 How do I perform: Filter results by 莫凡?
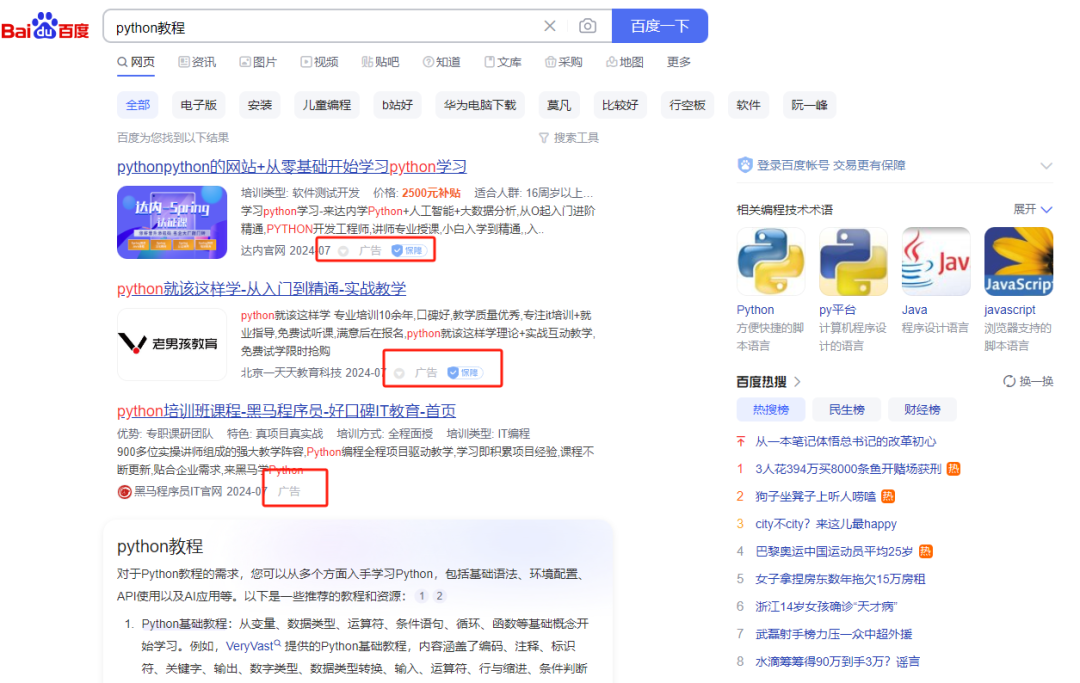(x=559, y=105)
